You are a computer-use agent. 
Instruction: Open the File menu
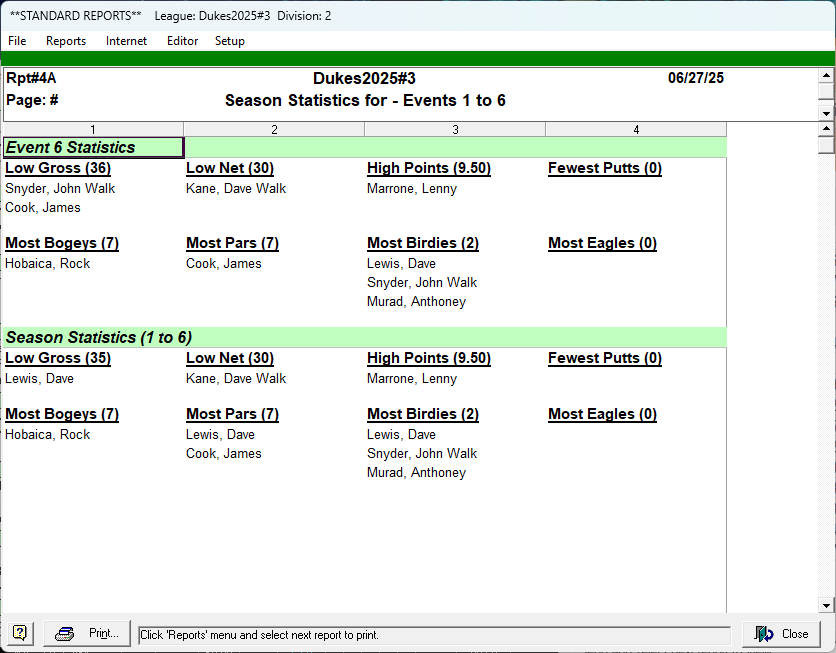click(x=17, y=41)
